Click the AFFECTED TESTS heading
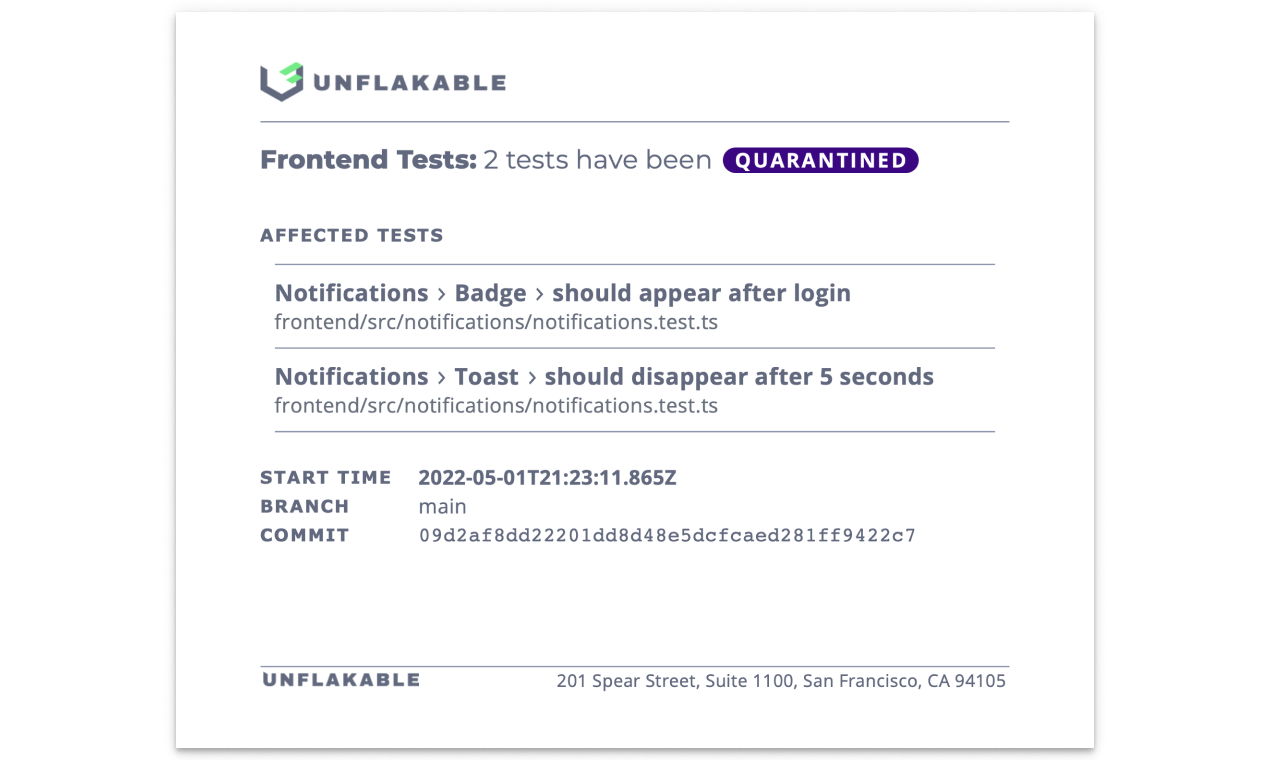The image size is (1270, 760). [x=352, y=236]
